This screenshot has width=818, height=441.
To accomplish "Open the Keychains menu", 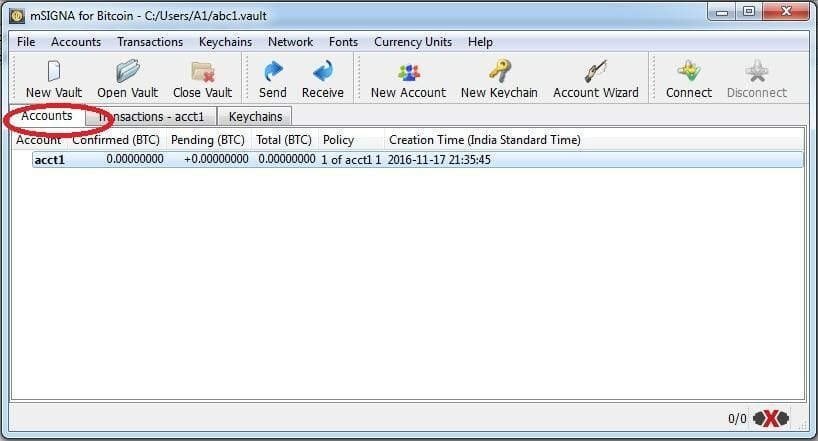I will click(x=225, y=42).
